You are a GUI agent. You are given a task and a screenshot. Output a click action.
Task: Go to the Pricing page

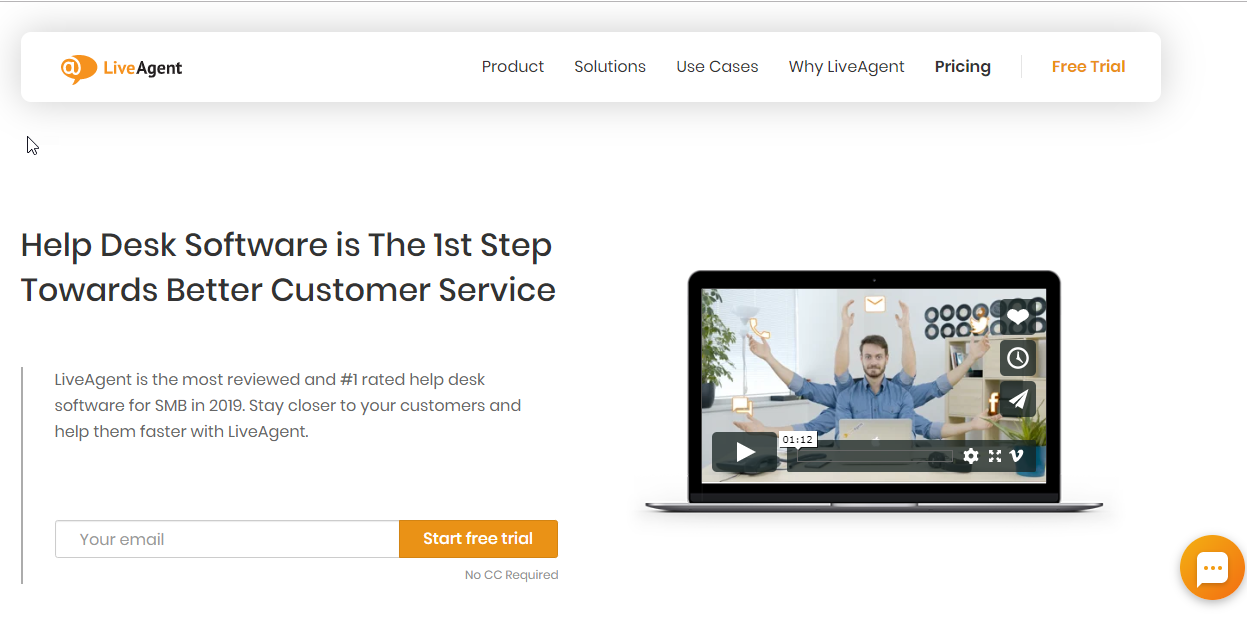click(963, 67)
